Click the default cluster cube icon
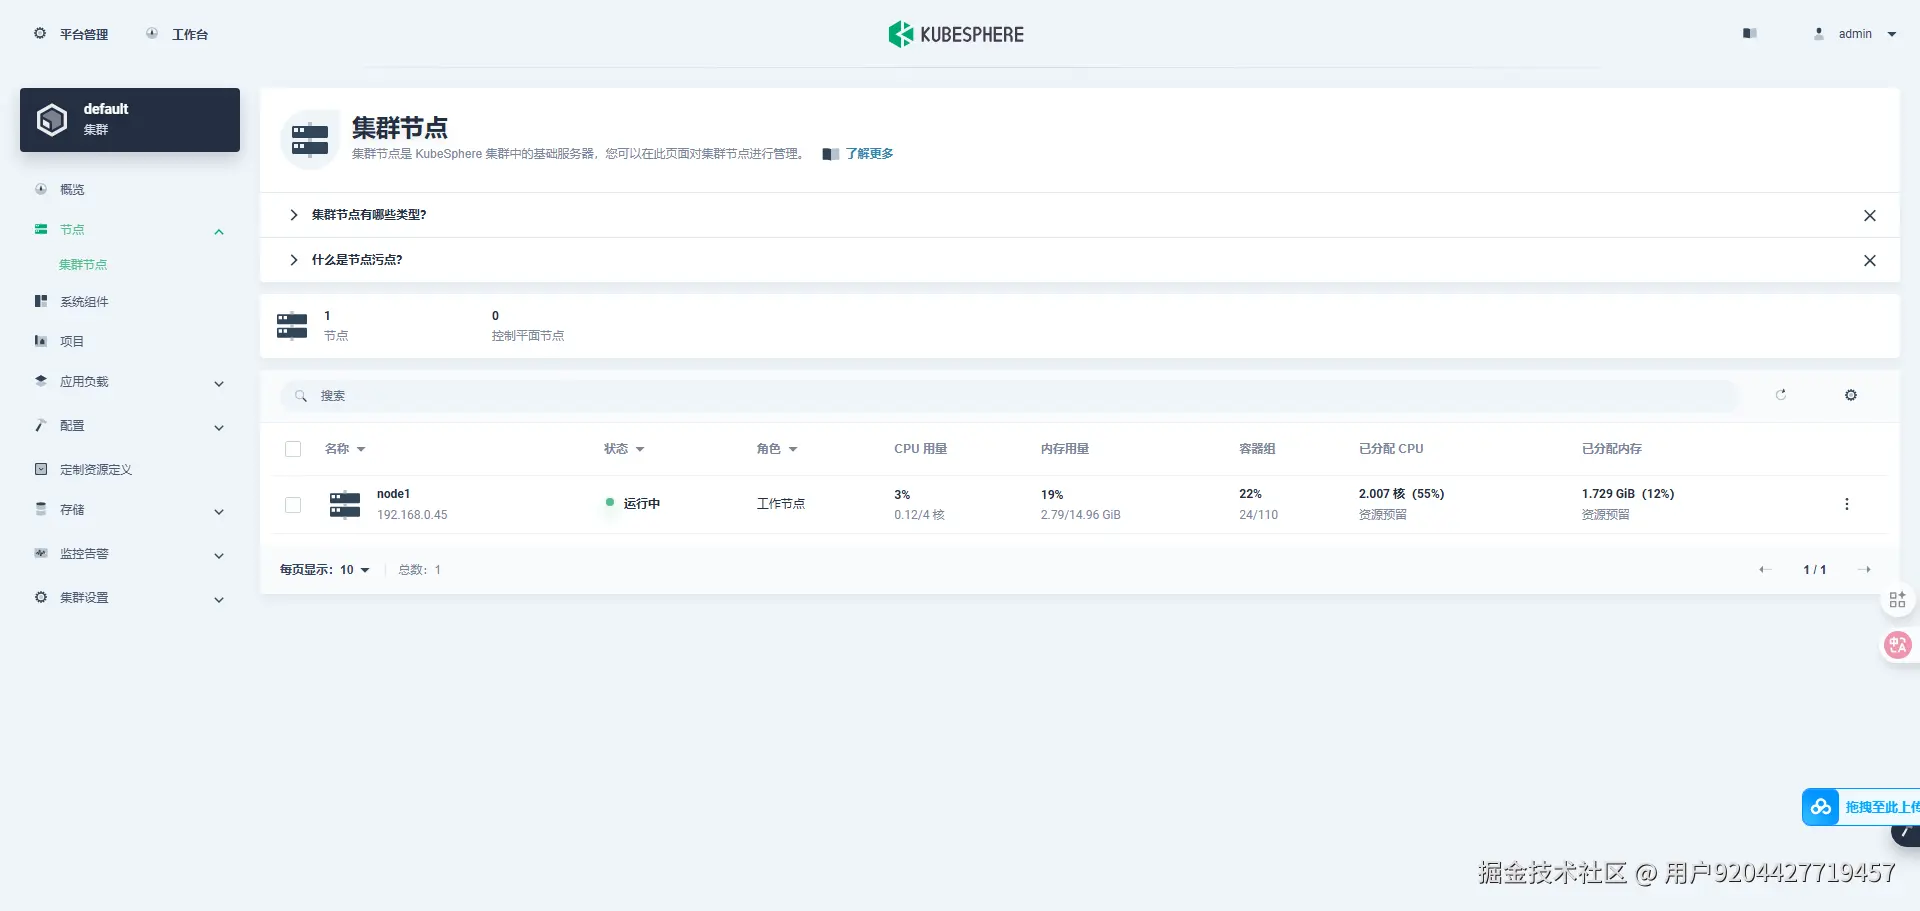The image size is (1920, 911). (x=52, y=120)
